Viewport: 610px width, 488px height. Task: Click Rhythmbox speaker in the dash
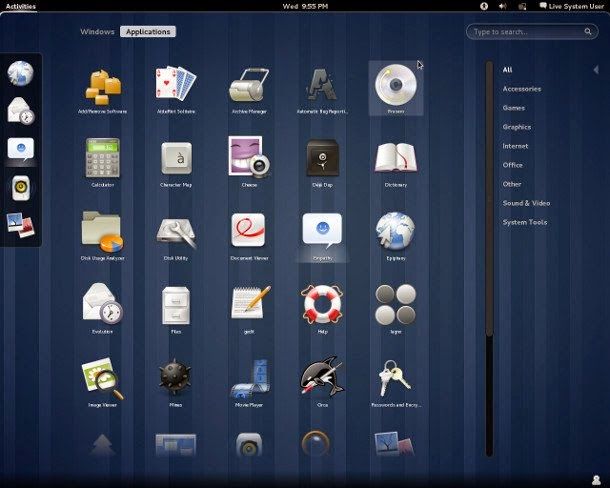[x=21, y=188]
